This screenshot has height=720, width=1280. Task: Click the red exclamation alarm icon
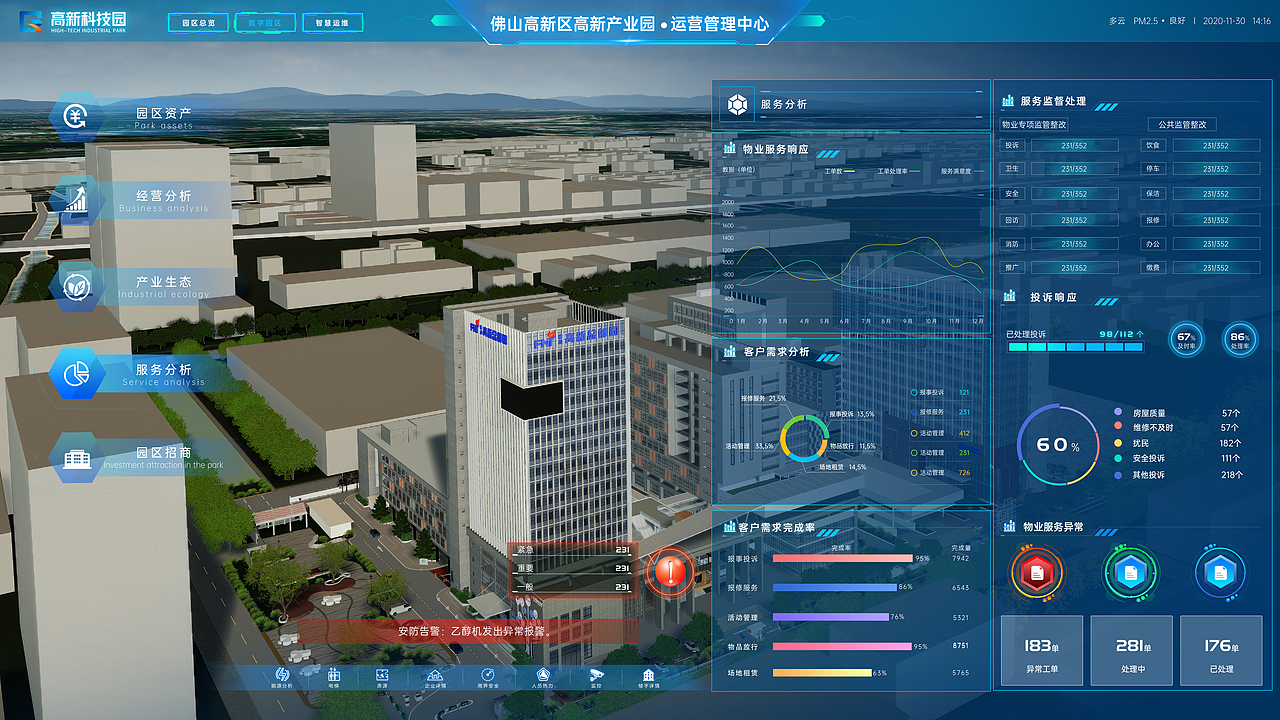coord(670,573)
